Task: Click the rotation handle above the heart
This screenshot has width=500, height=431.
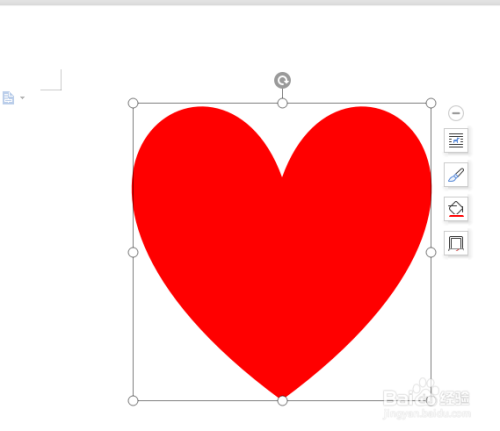Action: point(282,80)
